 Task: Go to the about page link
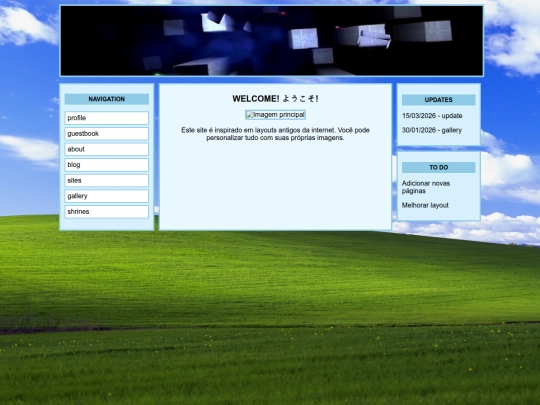coord(106,149)
